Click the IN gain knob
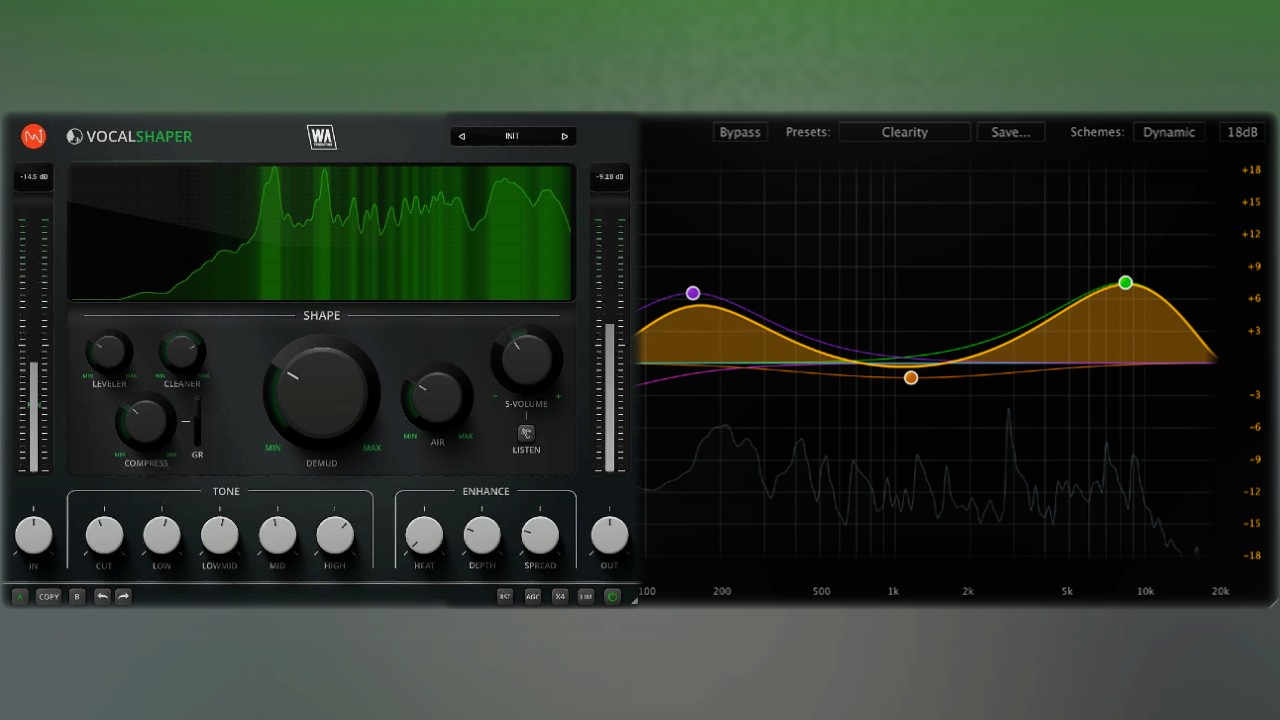1280x720 pixels. pyautogui.click(x=33, y=536)
